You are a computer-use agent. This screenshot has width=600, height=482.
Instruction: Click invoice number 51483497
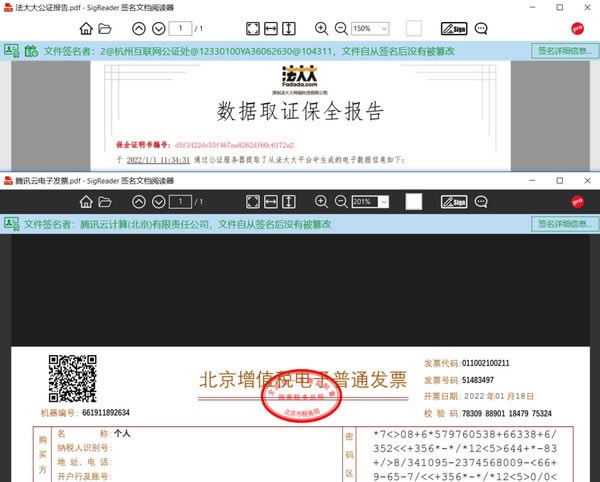[x=478, y=380]
